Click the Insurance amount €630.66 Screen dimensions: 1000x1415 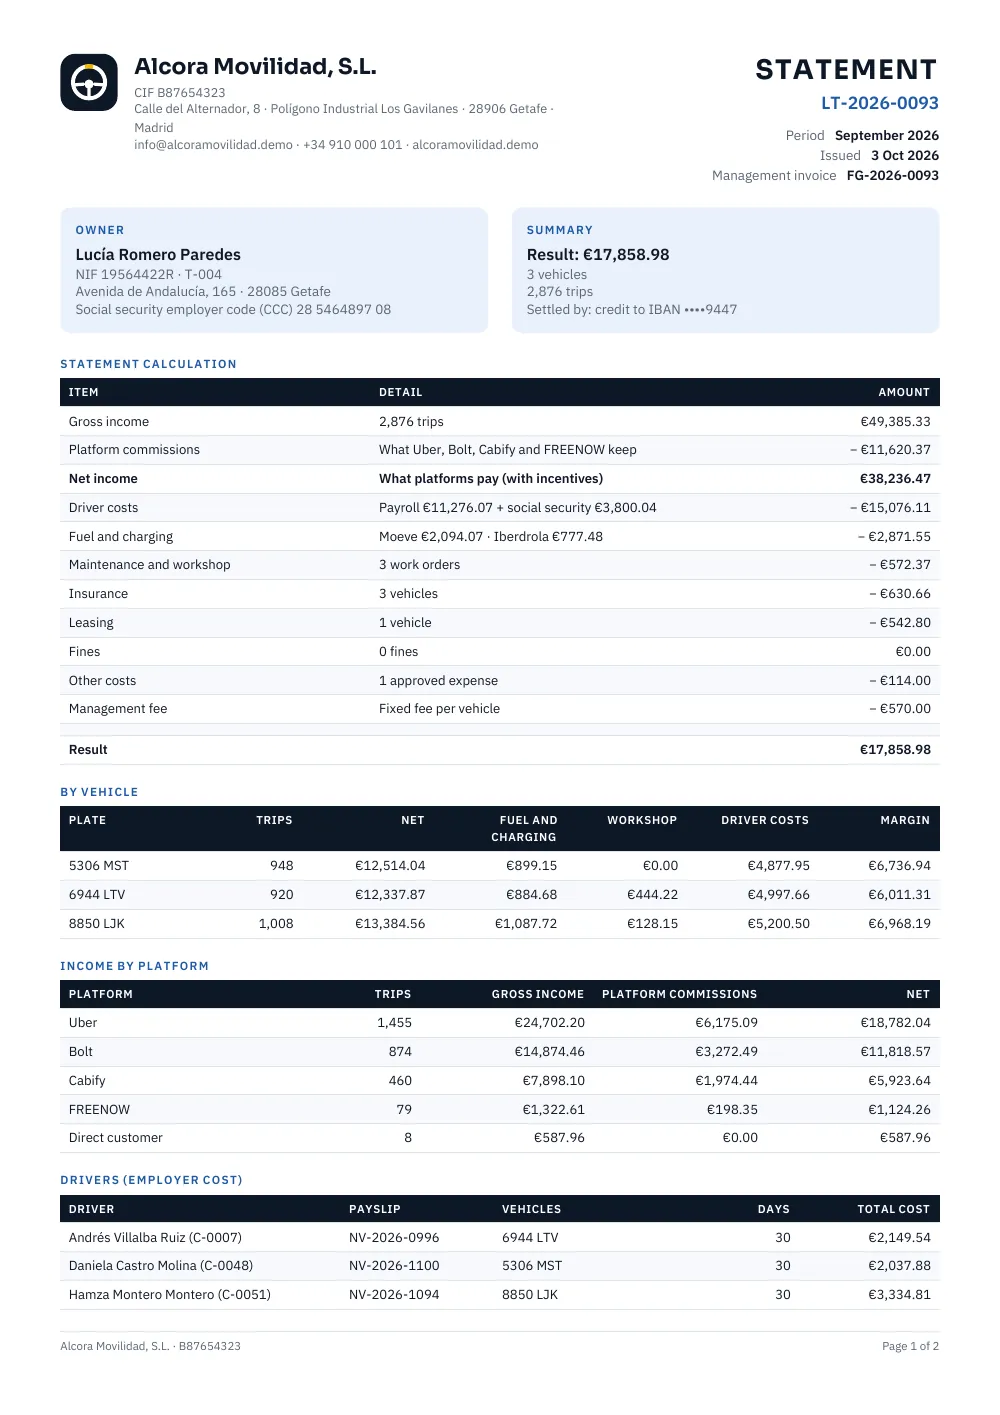point(900,594)
